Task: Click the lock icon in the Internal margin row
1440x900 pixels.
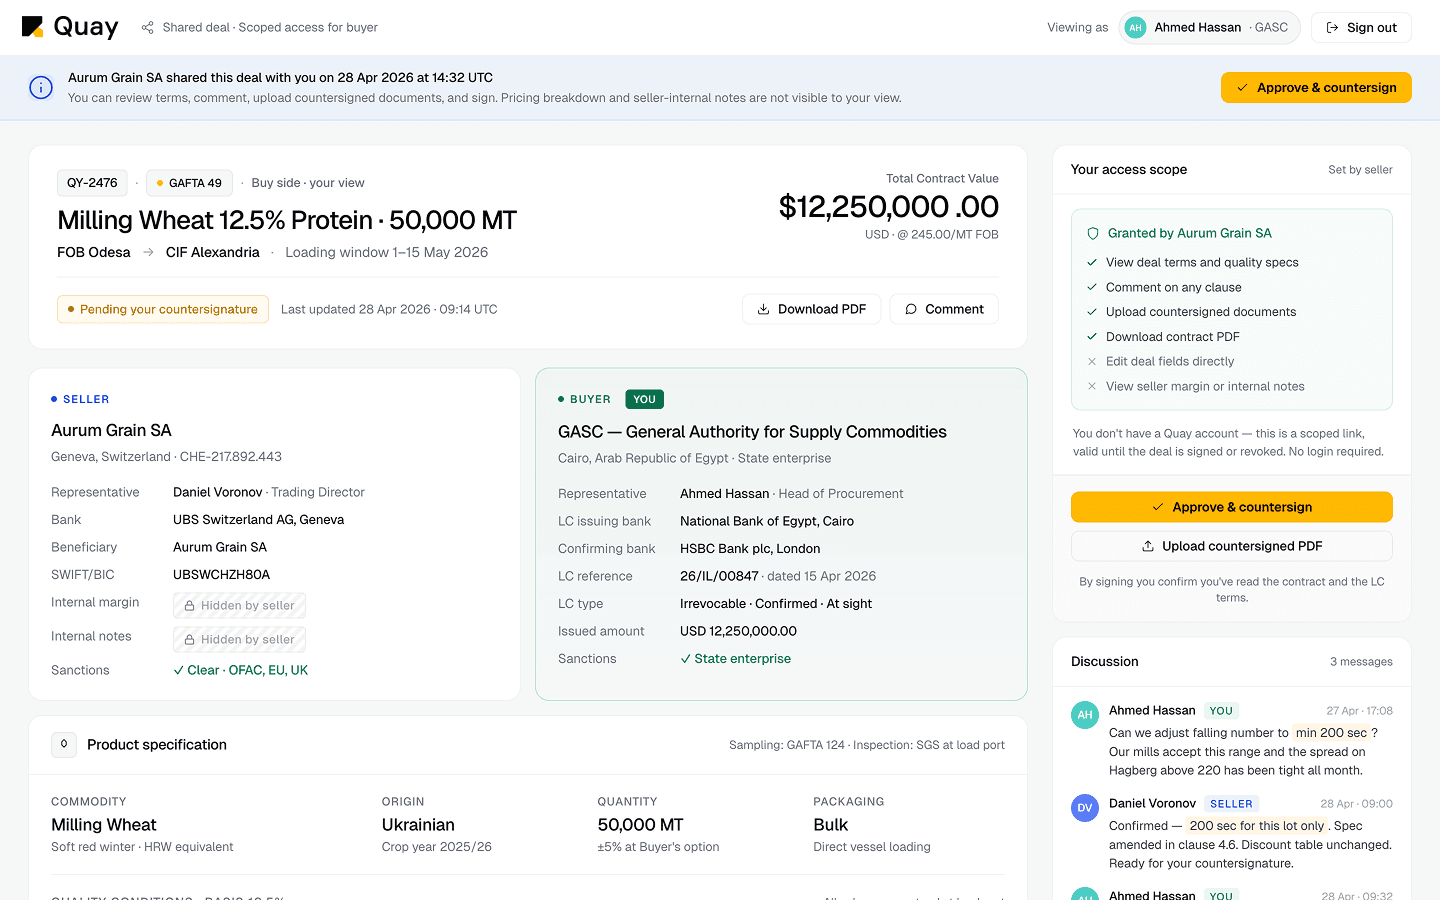Action: tap(189, 606)
